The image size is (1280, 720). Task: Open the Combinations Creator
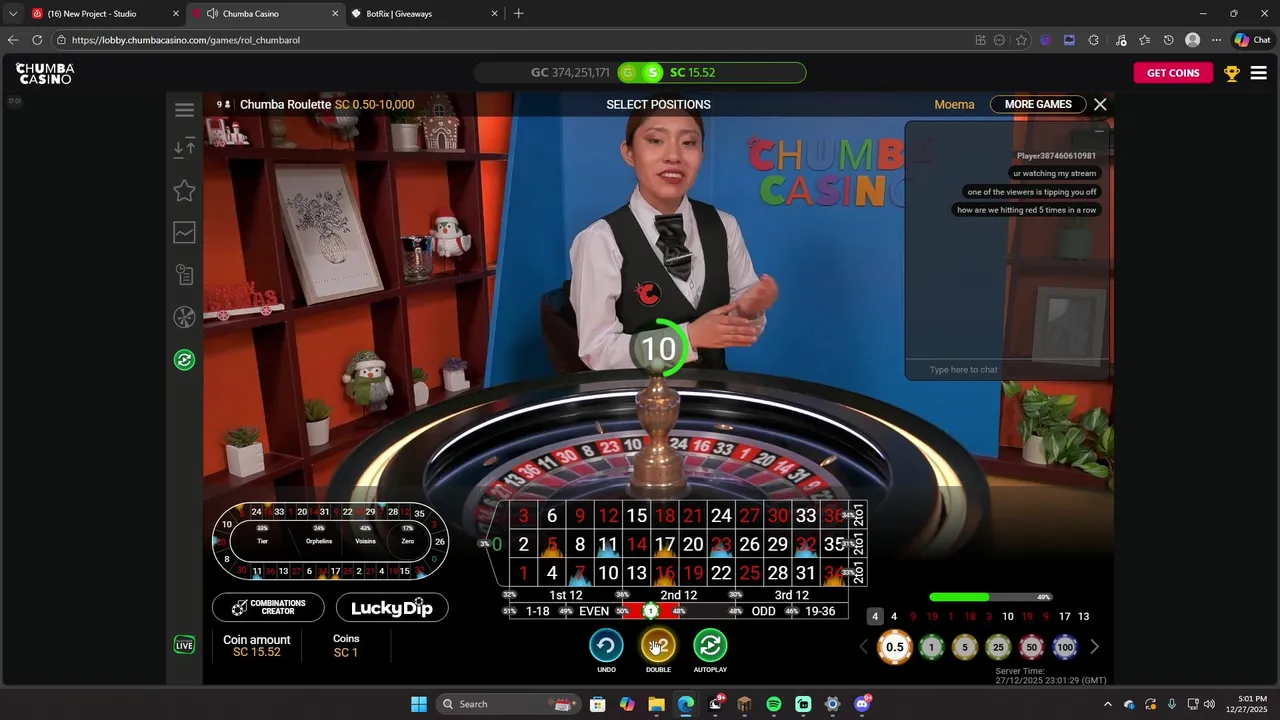[x=268, y=607]
